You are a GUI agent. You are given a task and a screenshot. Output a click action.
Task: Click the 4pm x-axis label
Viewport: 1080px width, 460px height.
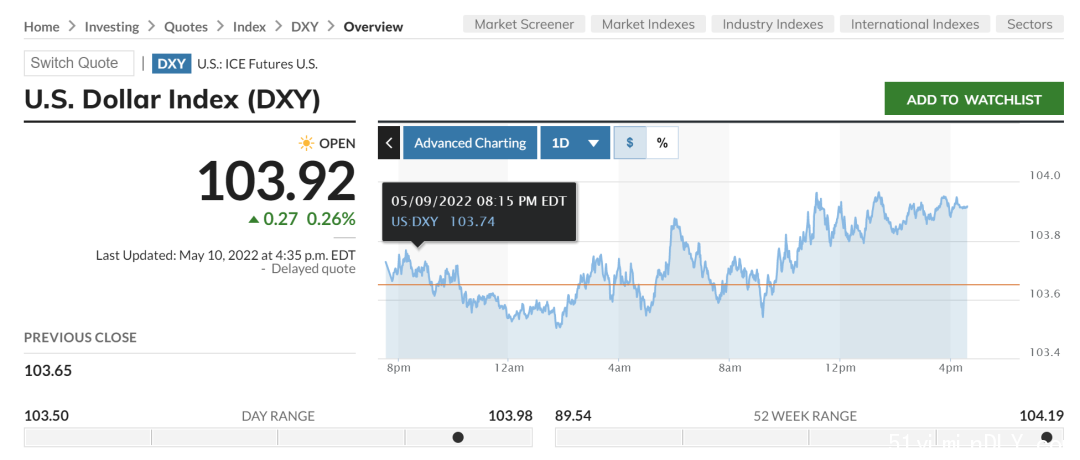[x=951, y=368]
